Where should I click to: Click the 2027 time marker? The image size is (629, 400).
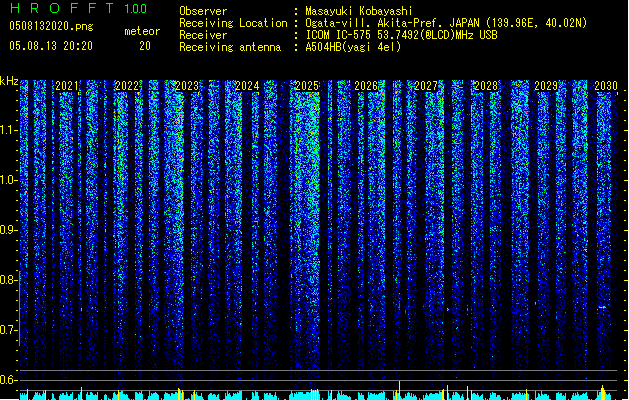tap(426, 86)
